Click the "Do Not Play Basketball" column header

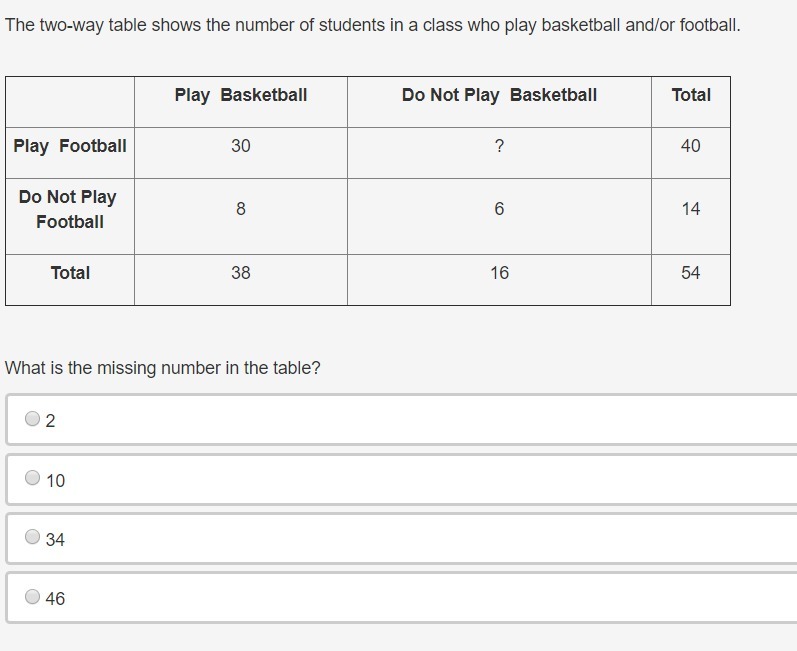(499, 95)
